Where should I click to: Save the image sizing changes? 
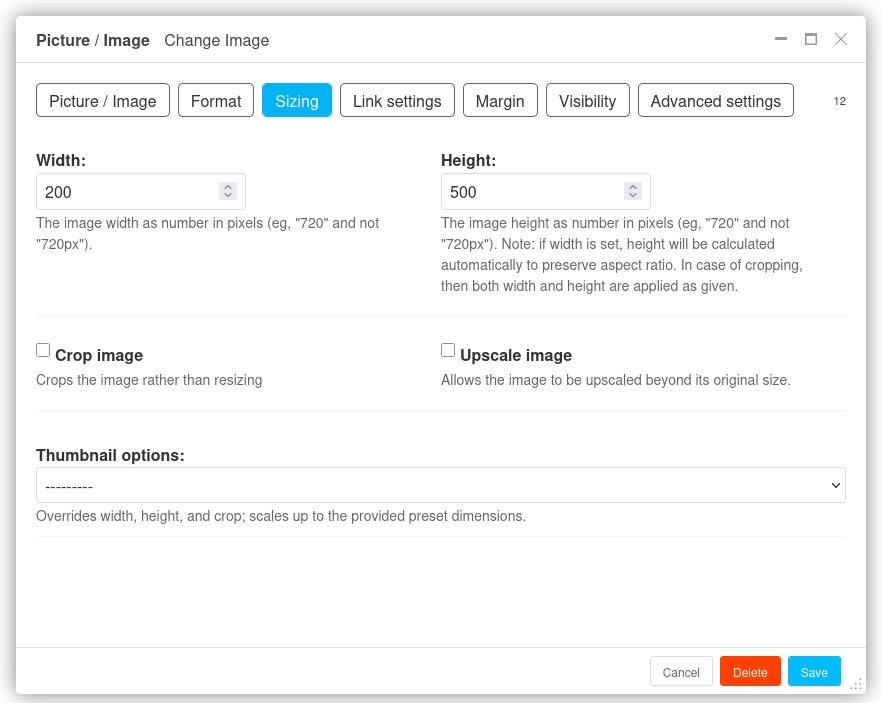(x=814, y=671)
